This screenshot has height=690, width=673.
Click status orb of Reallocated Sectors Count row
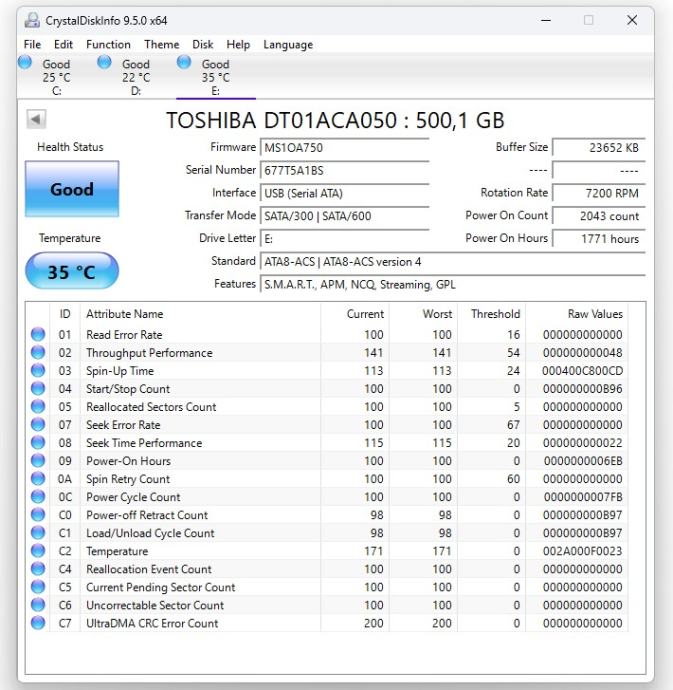click(x=38, y=407)
